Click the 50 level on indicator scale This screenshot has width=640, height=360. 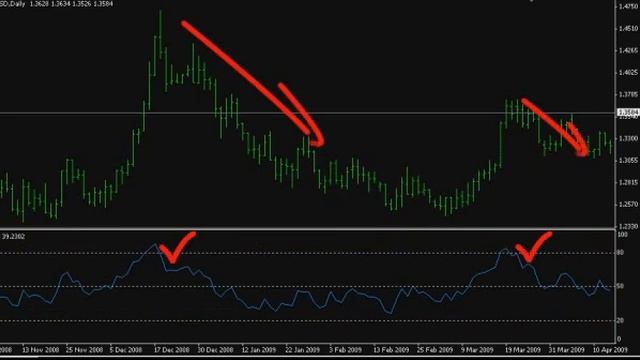click(x=620, y=286)
